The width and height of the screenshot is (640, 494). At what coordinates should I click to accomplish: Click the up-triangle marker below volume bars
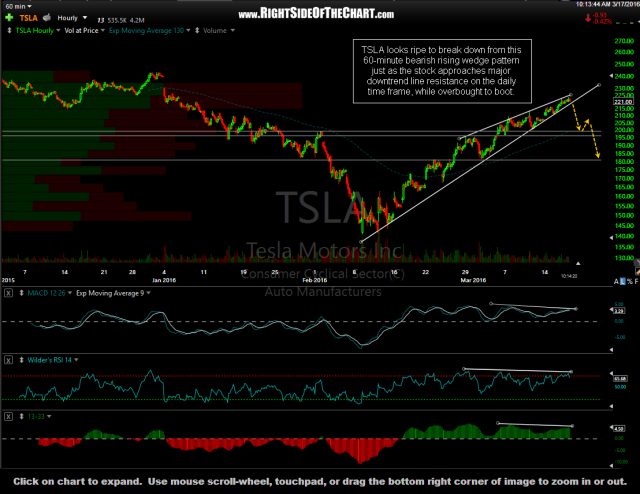tap(578, 263)
